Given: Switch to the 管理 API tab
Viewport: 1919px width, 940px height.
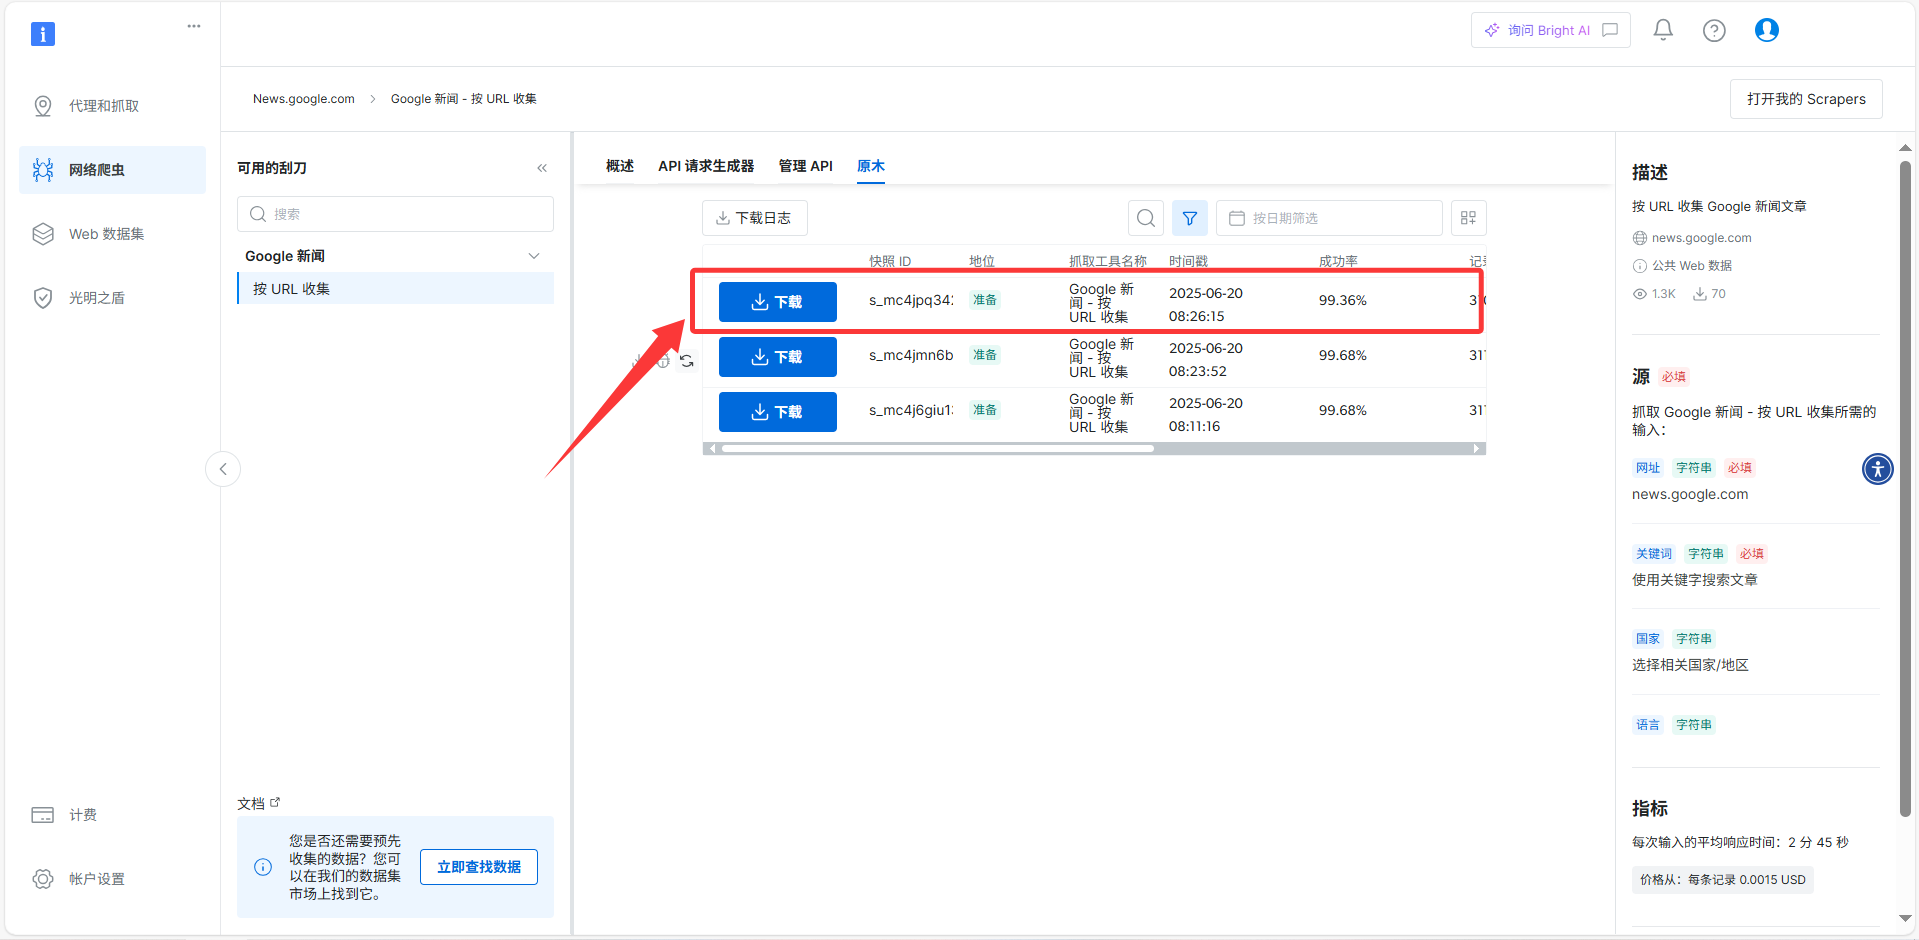Looking at the screenshot, I should point(806,166).
